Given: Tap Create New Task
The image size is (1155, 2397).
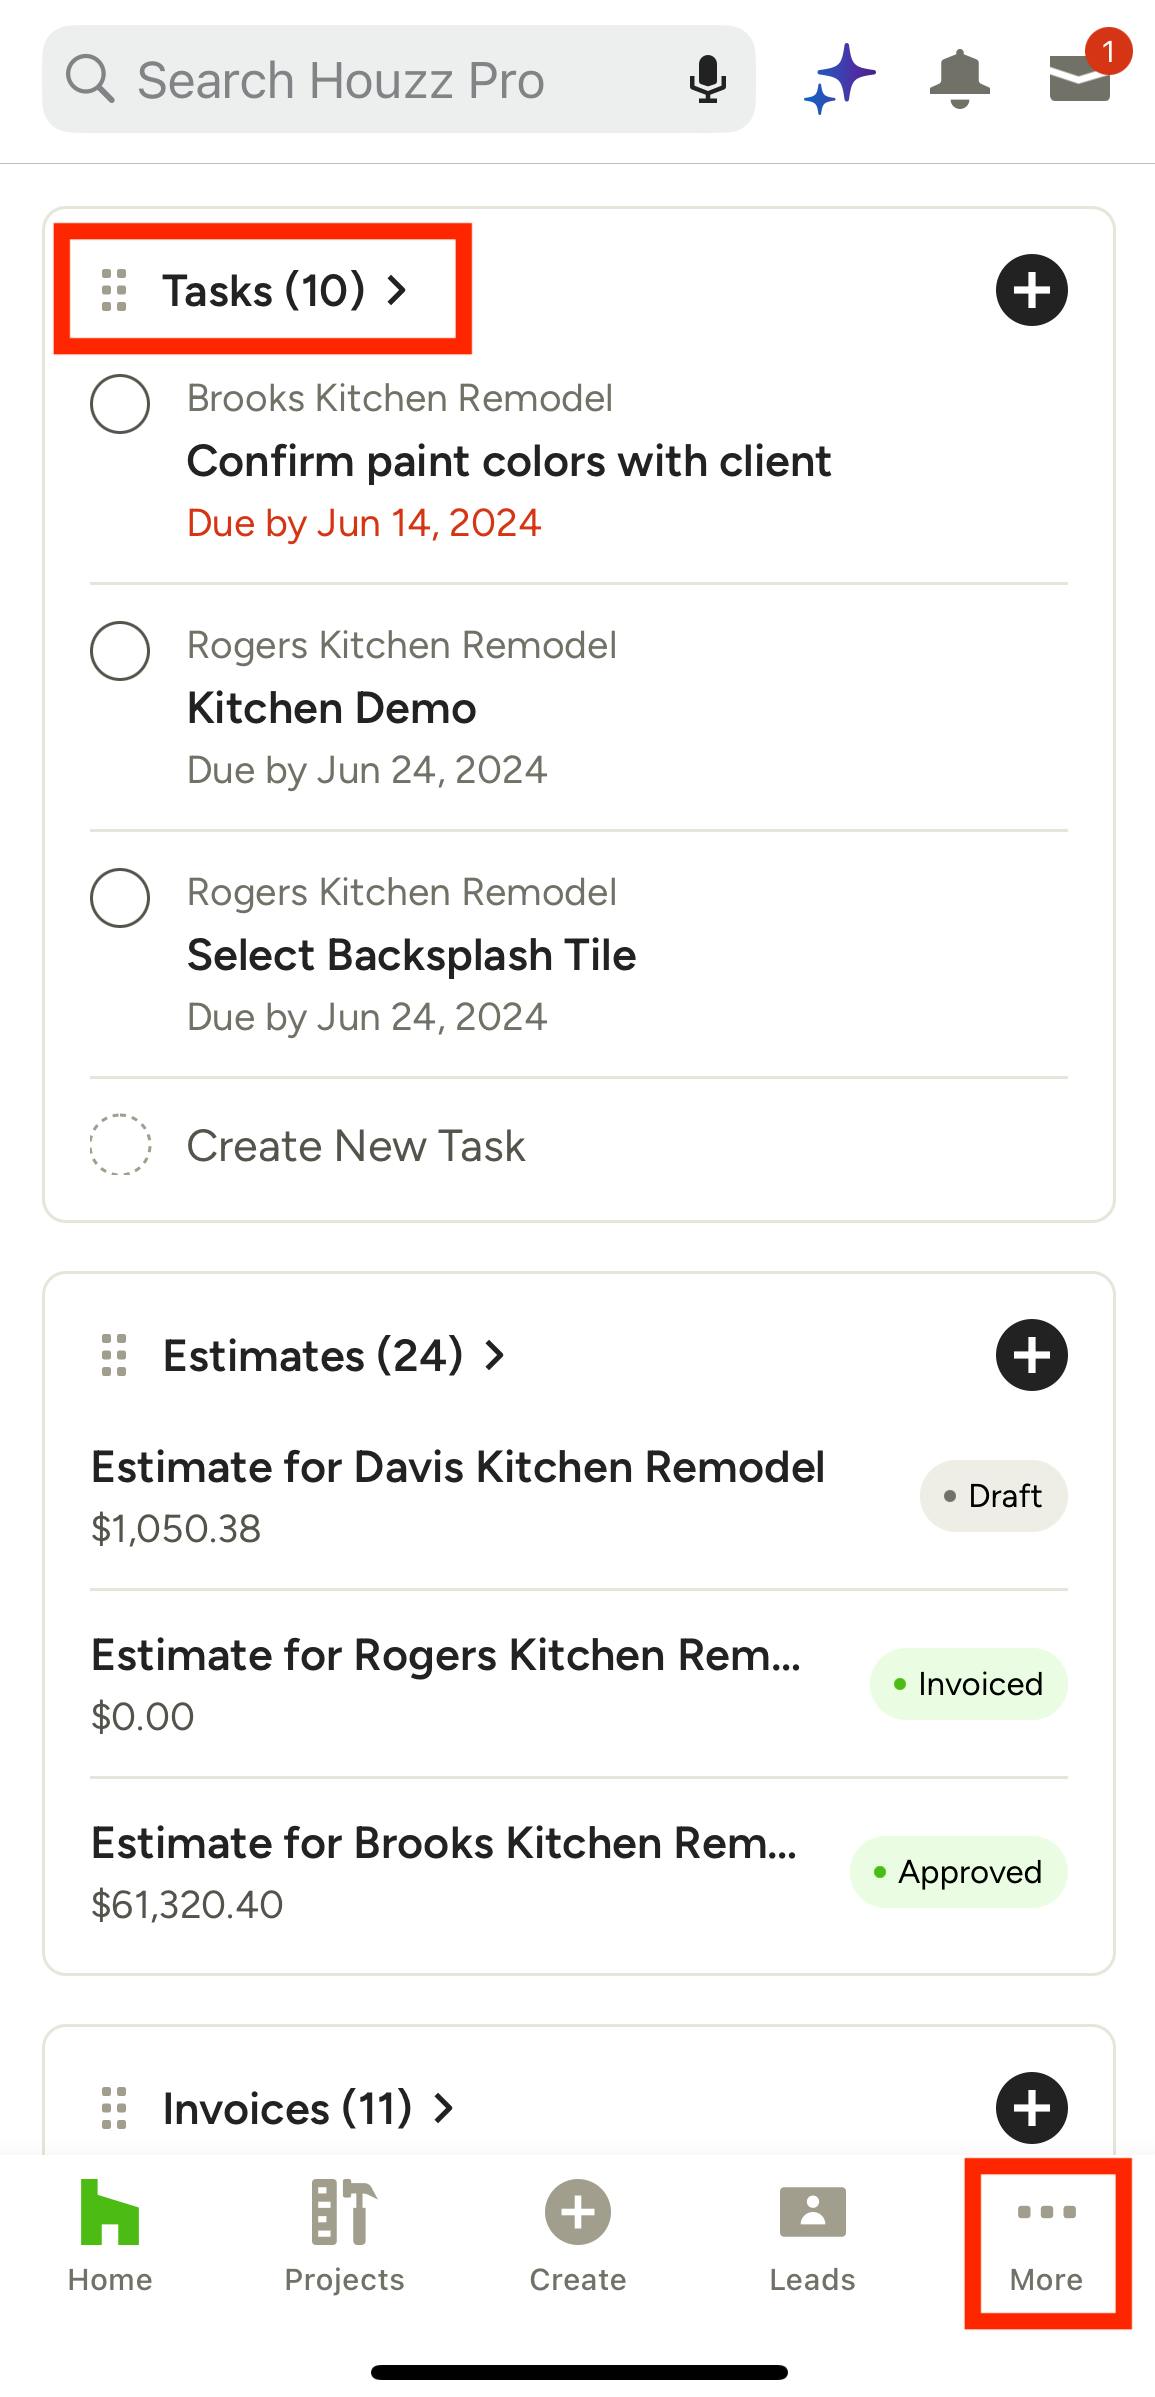Looking at the screenshot, I should 355,1146.
